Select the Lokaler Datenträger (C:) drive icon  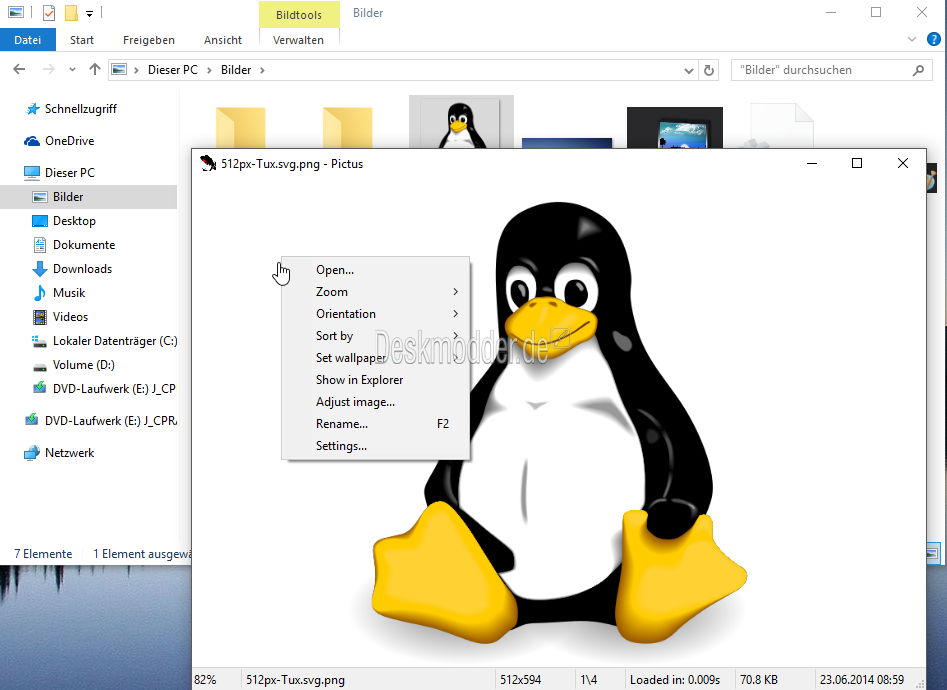tap(40, 341)
